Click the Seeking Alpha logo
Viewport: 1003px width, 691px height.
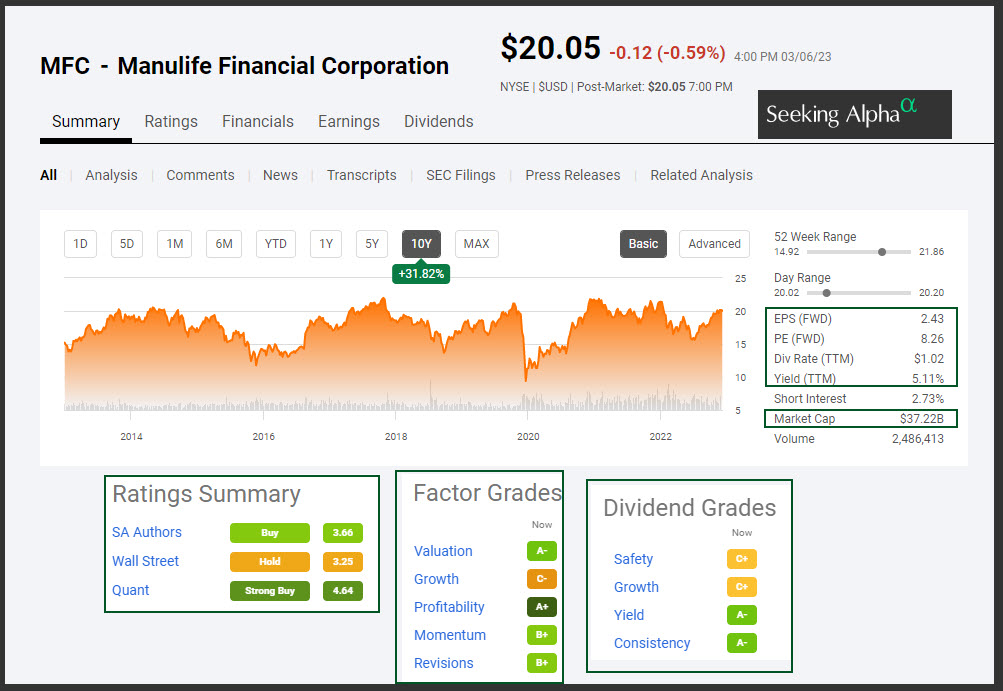point(854,114)
